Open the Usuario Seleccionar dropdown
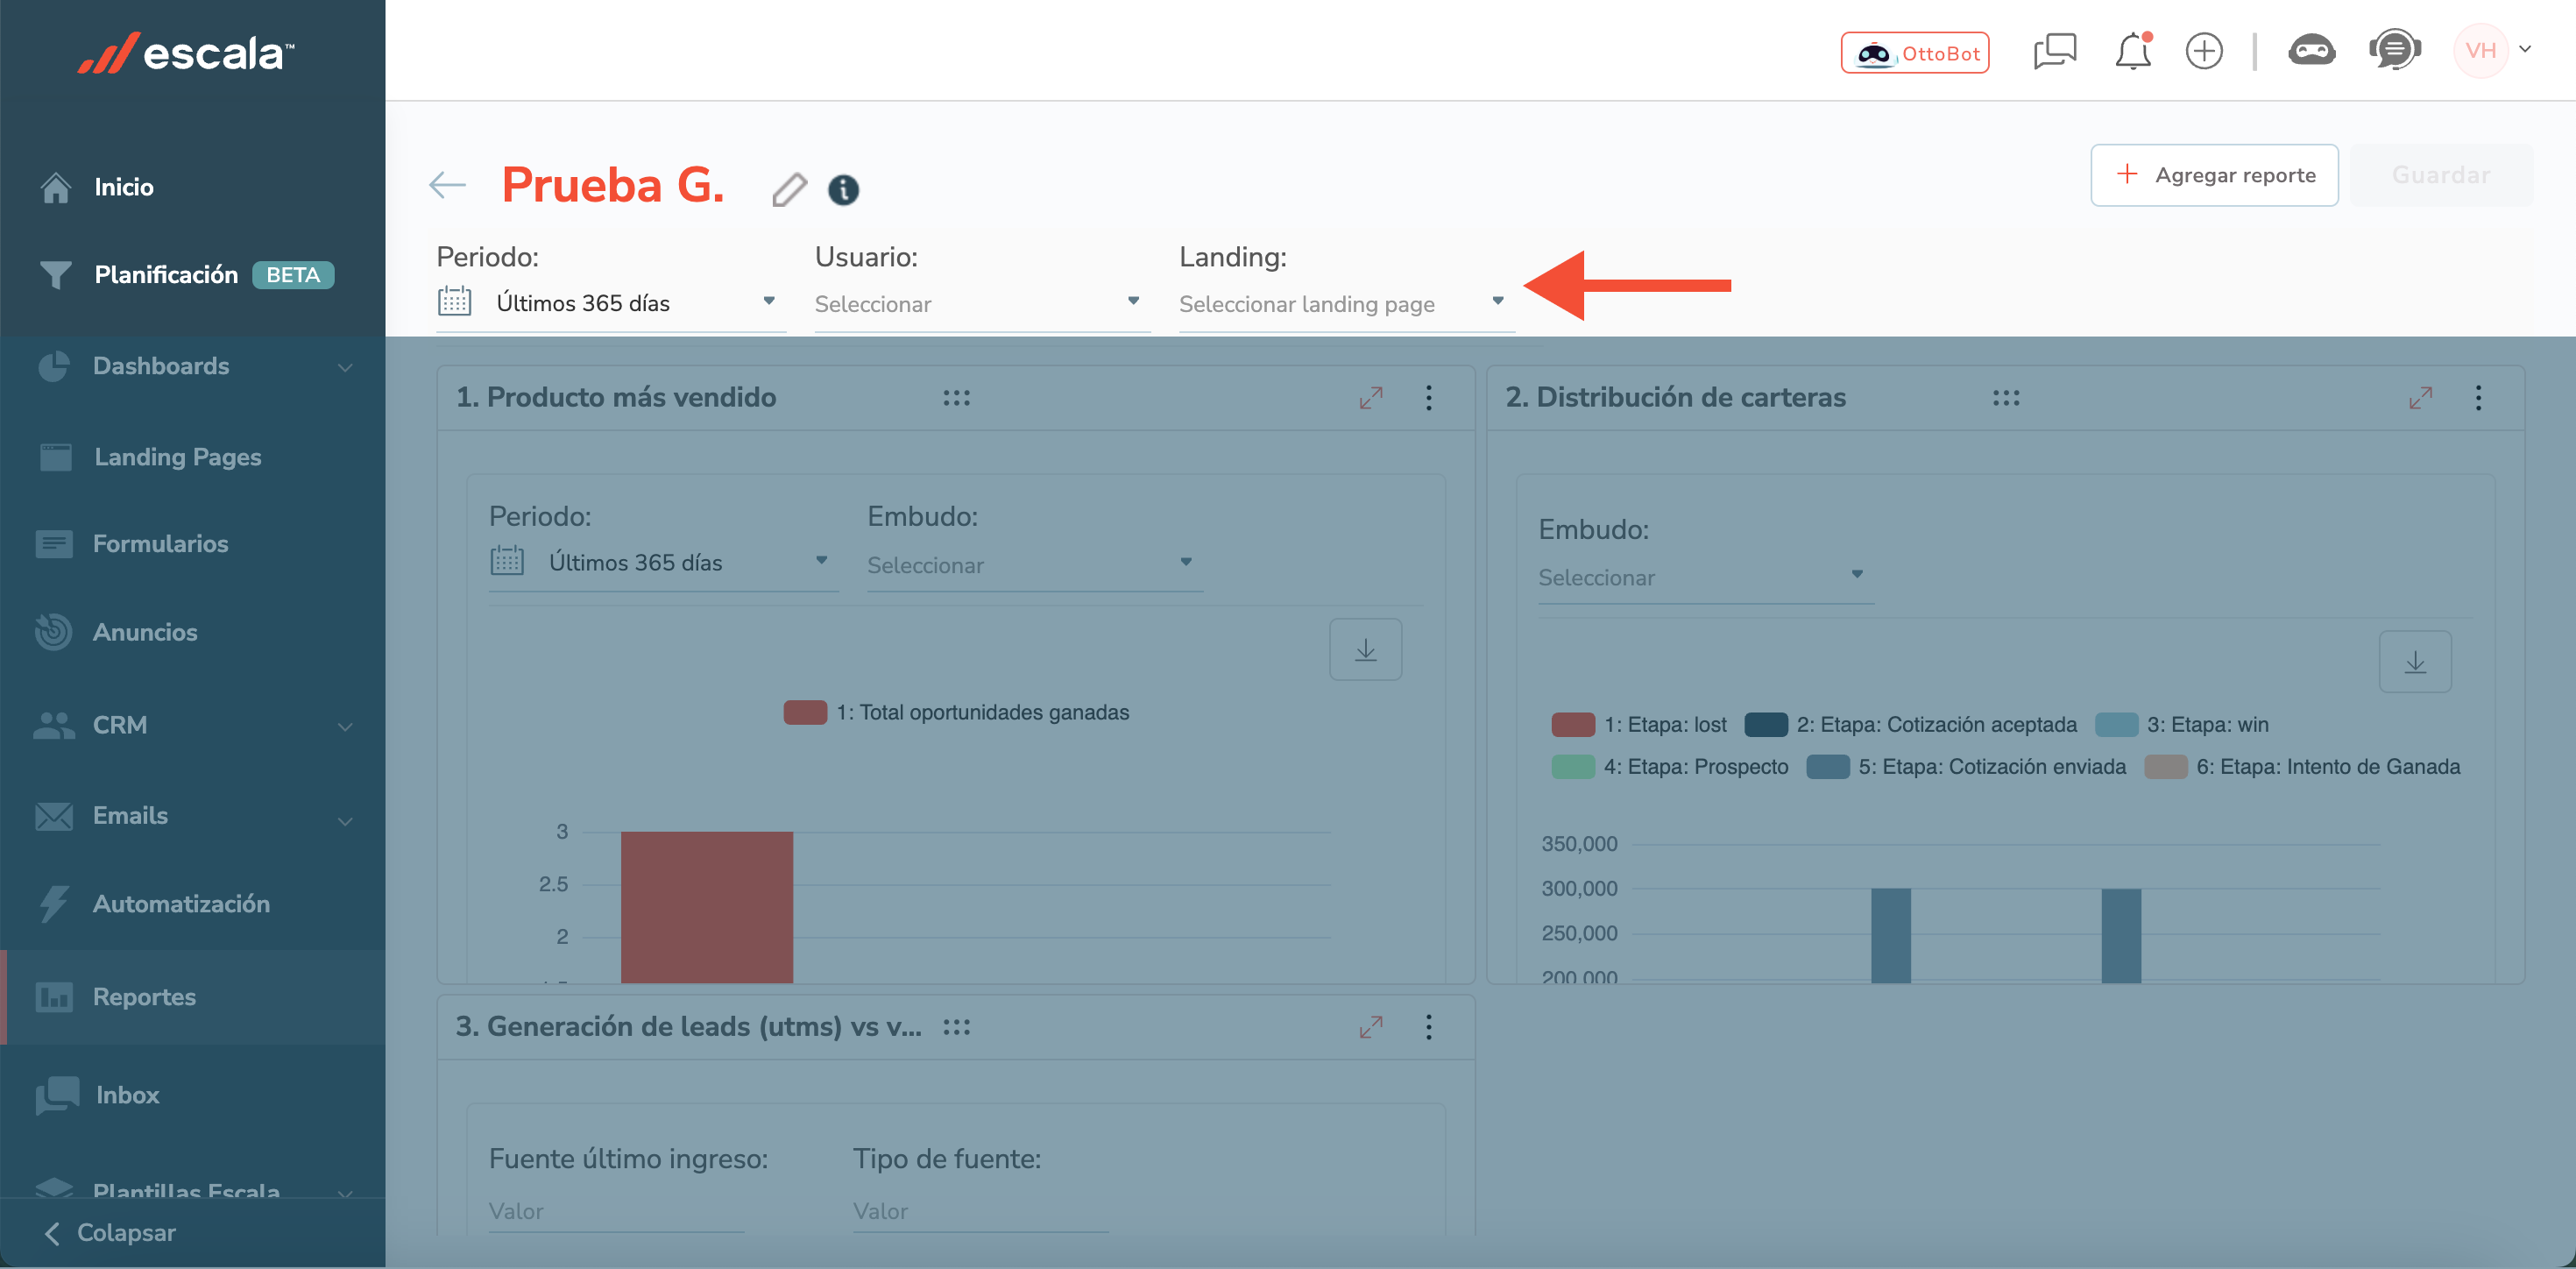This screenshot has width=2576, height=1269. tap(982, 303)
